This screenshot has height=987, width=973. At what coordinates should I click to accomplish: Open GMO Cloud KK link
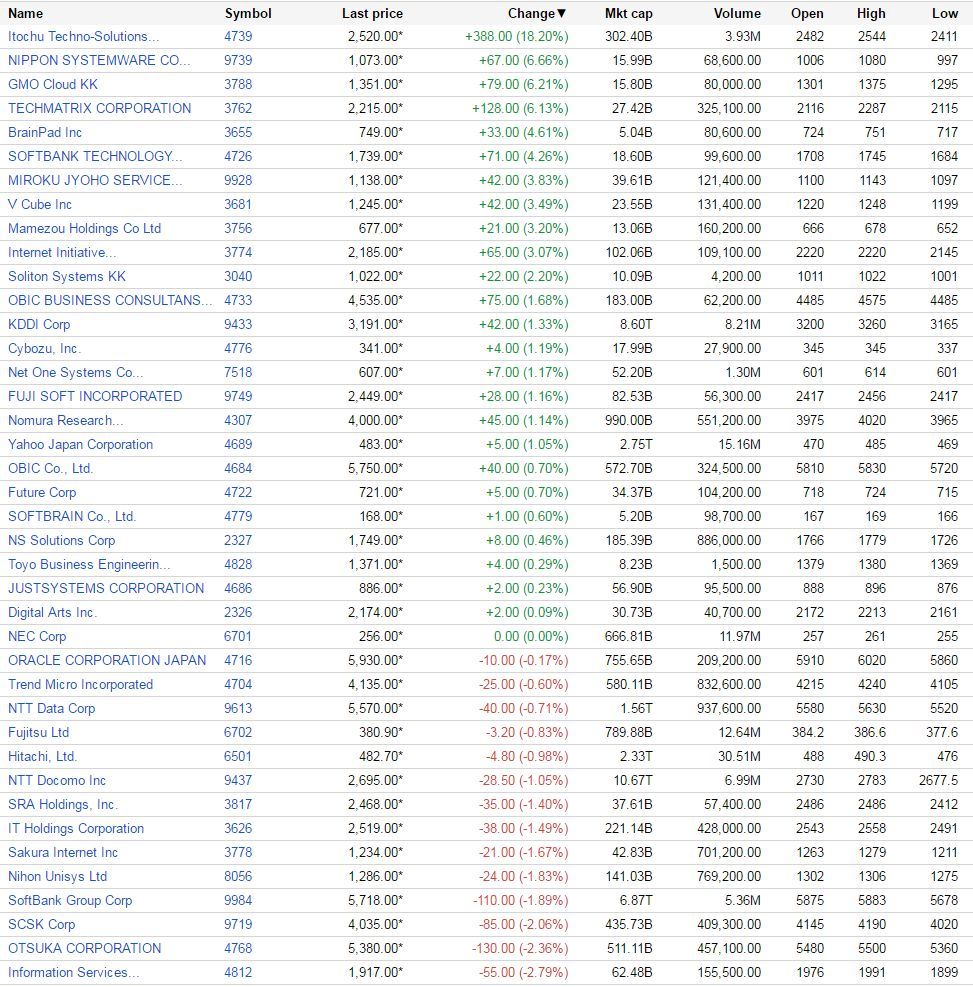53,84
